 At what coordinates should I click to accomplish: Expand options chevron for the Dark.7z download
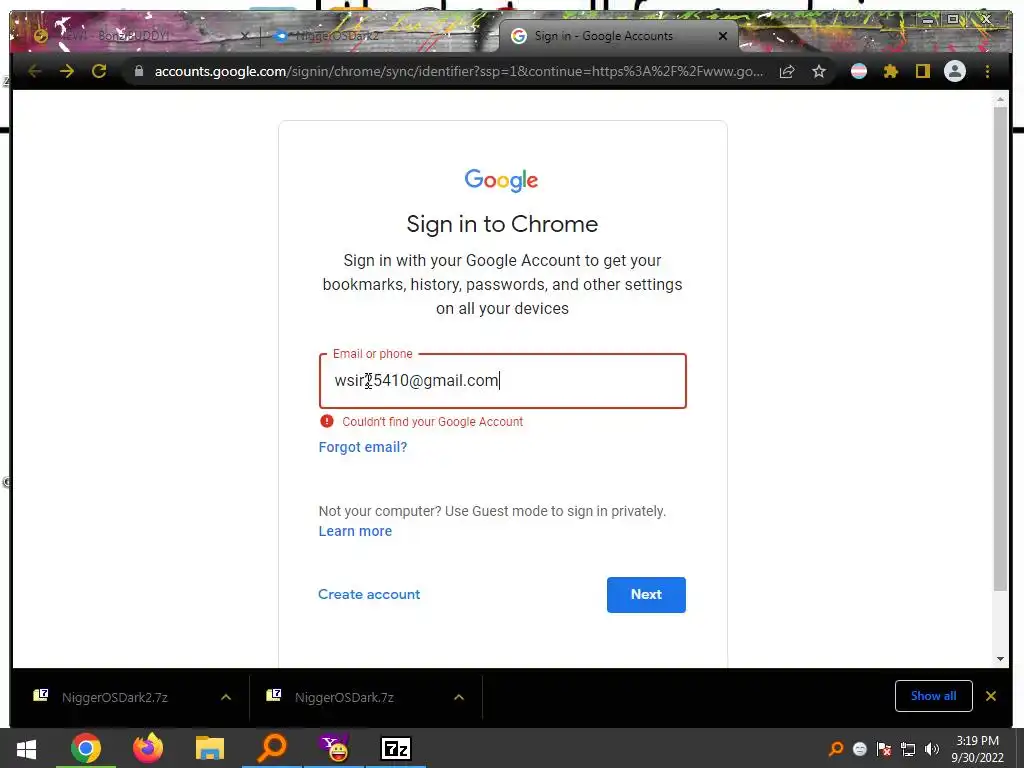coord(459,697)
